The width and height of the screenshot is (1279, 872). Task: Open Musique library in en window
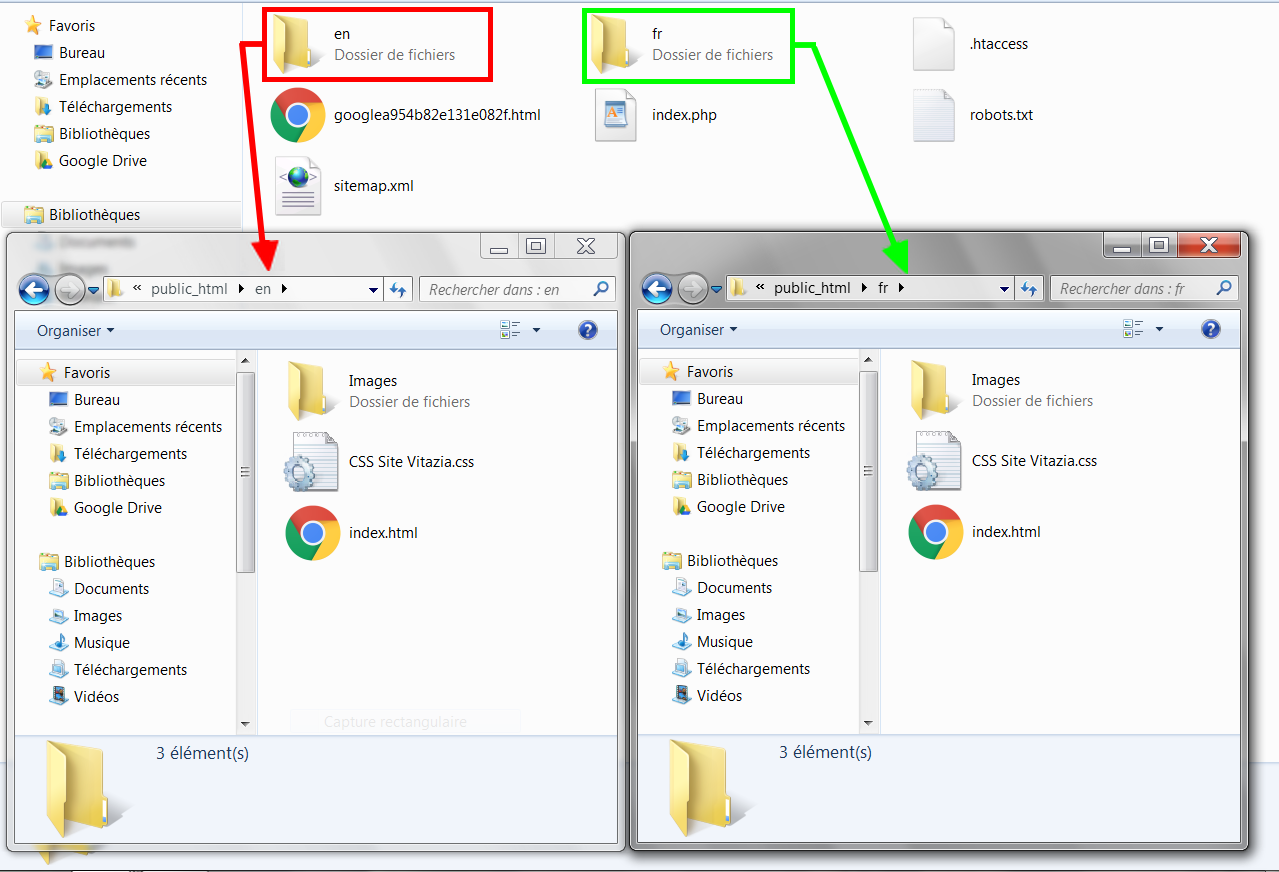pos(89,643)
